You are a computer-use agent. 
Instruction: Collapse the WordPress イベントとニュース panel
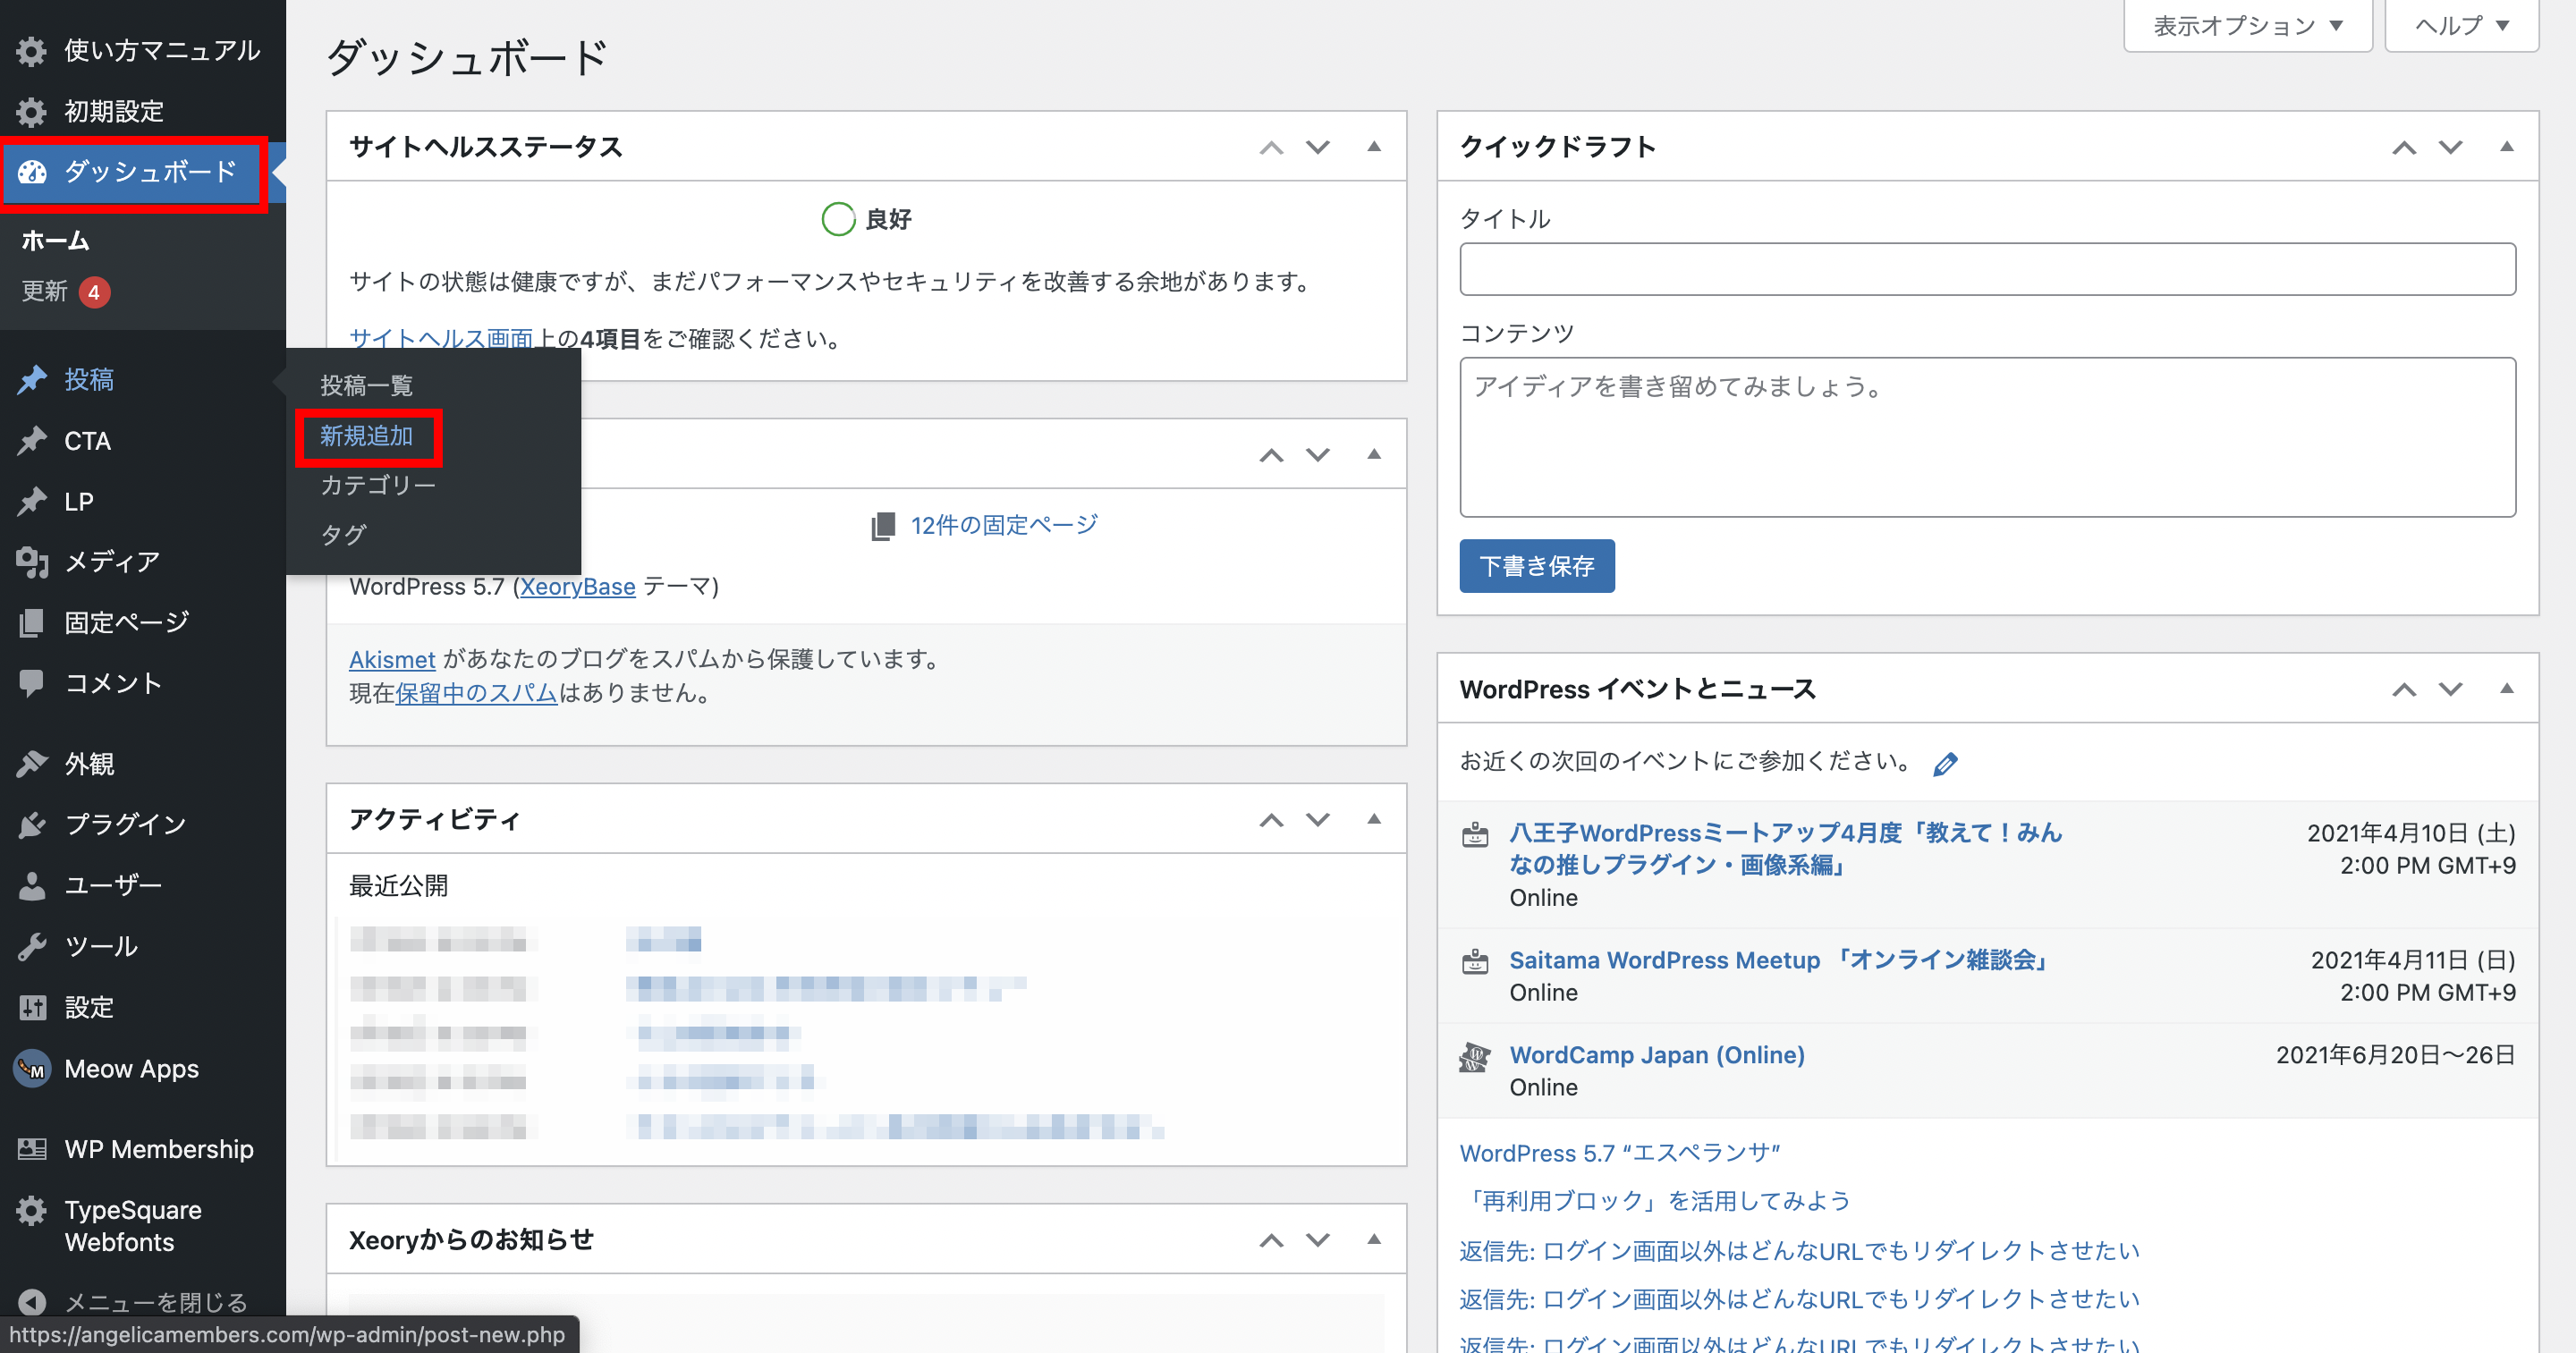pyautogui.click(x=2507, y=689)
